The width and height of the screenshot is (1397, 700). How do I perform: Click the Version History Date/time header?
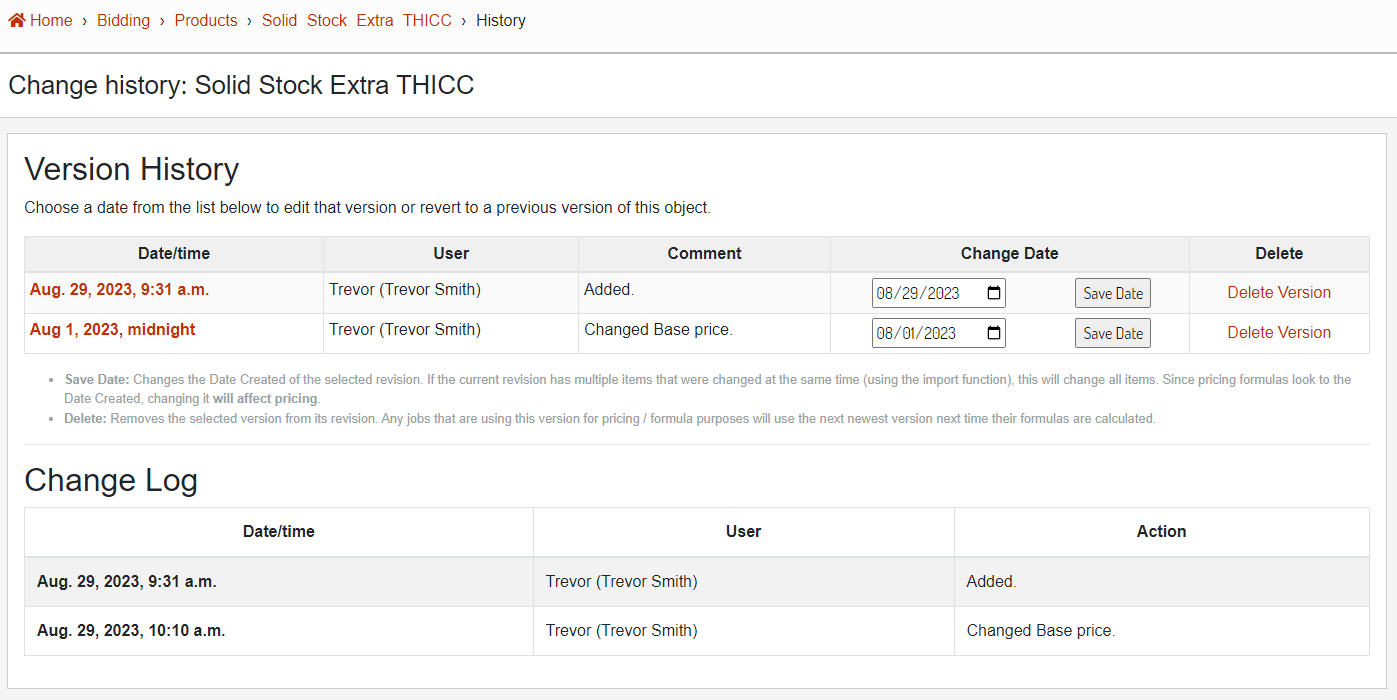tap(174, 254)
